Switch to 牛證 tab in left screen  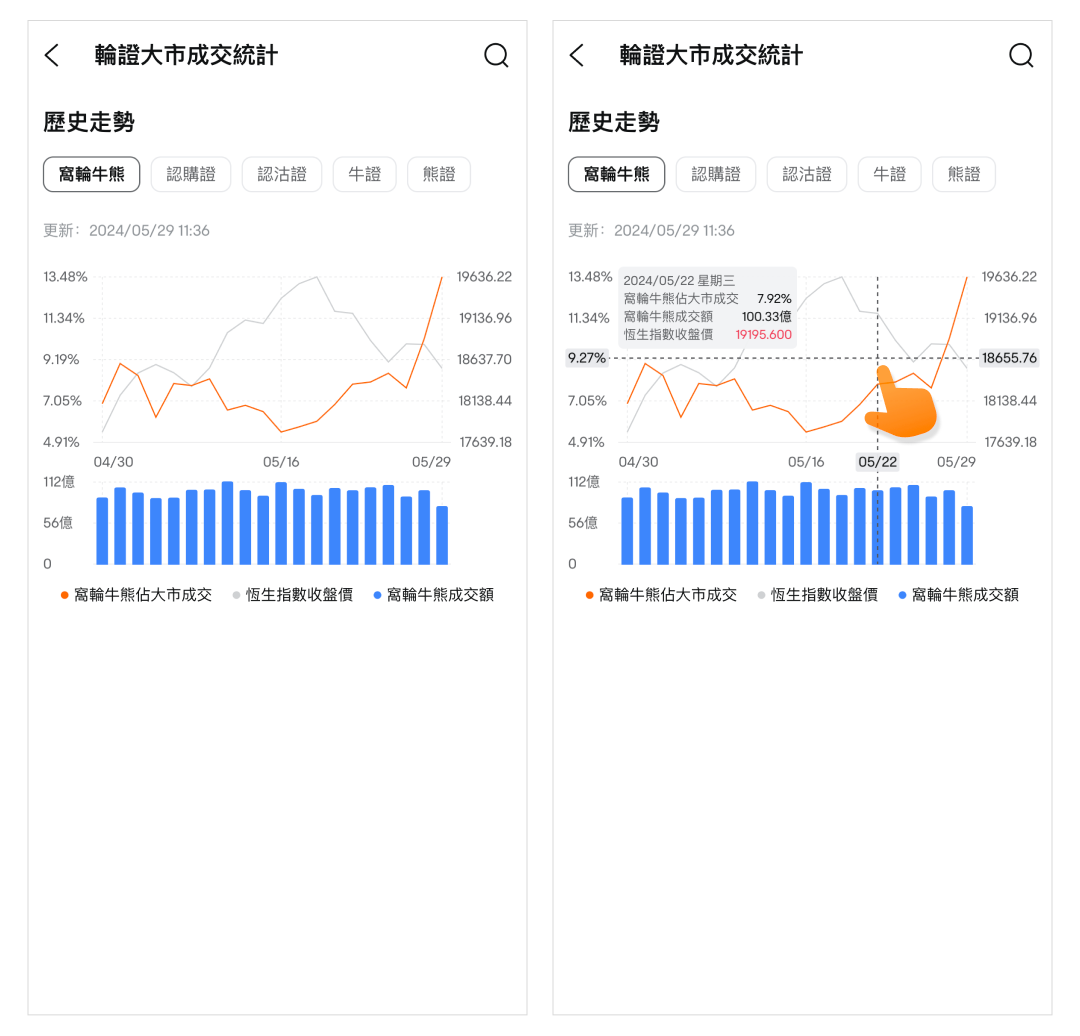pos(364,175)
